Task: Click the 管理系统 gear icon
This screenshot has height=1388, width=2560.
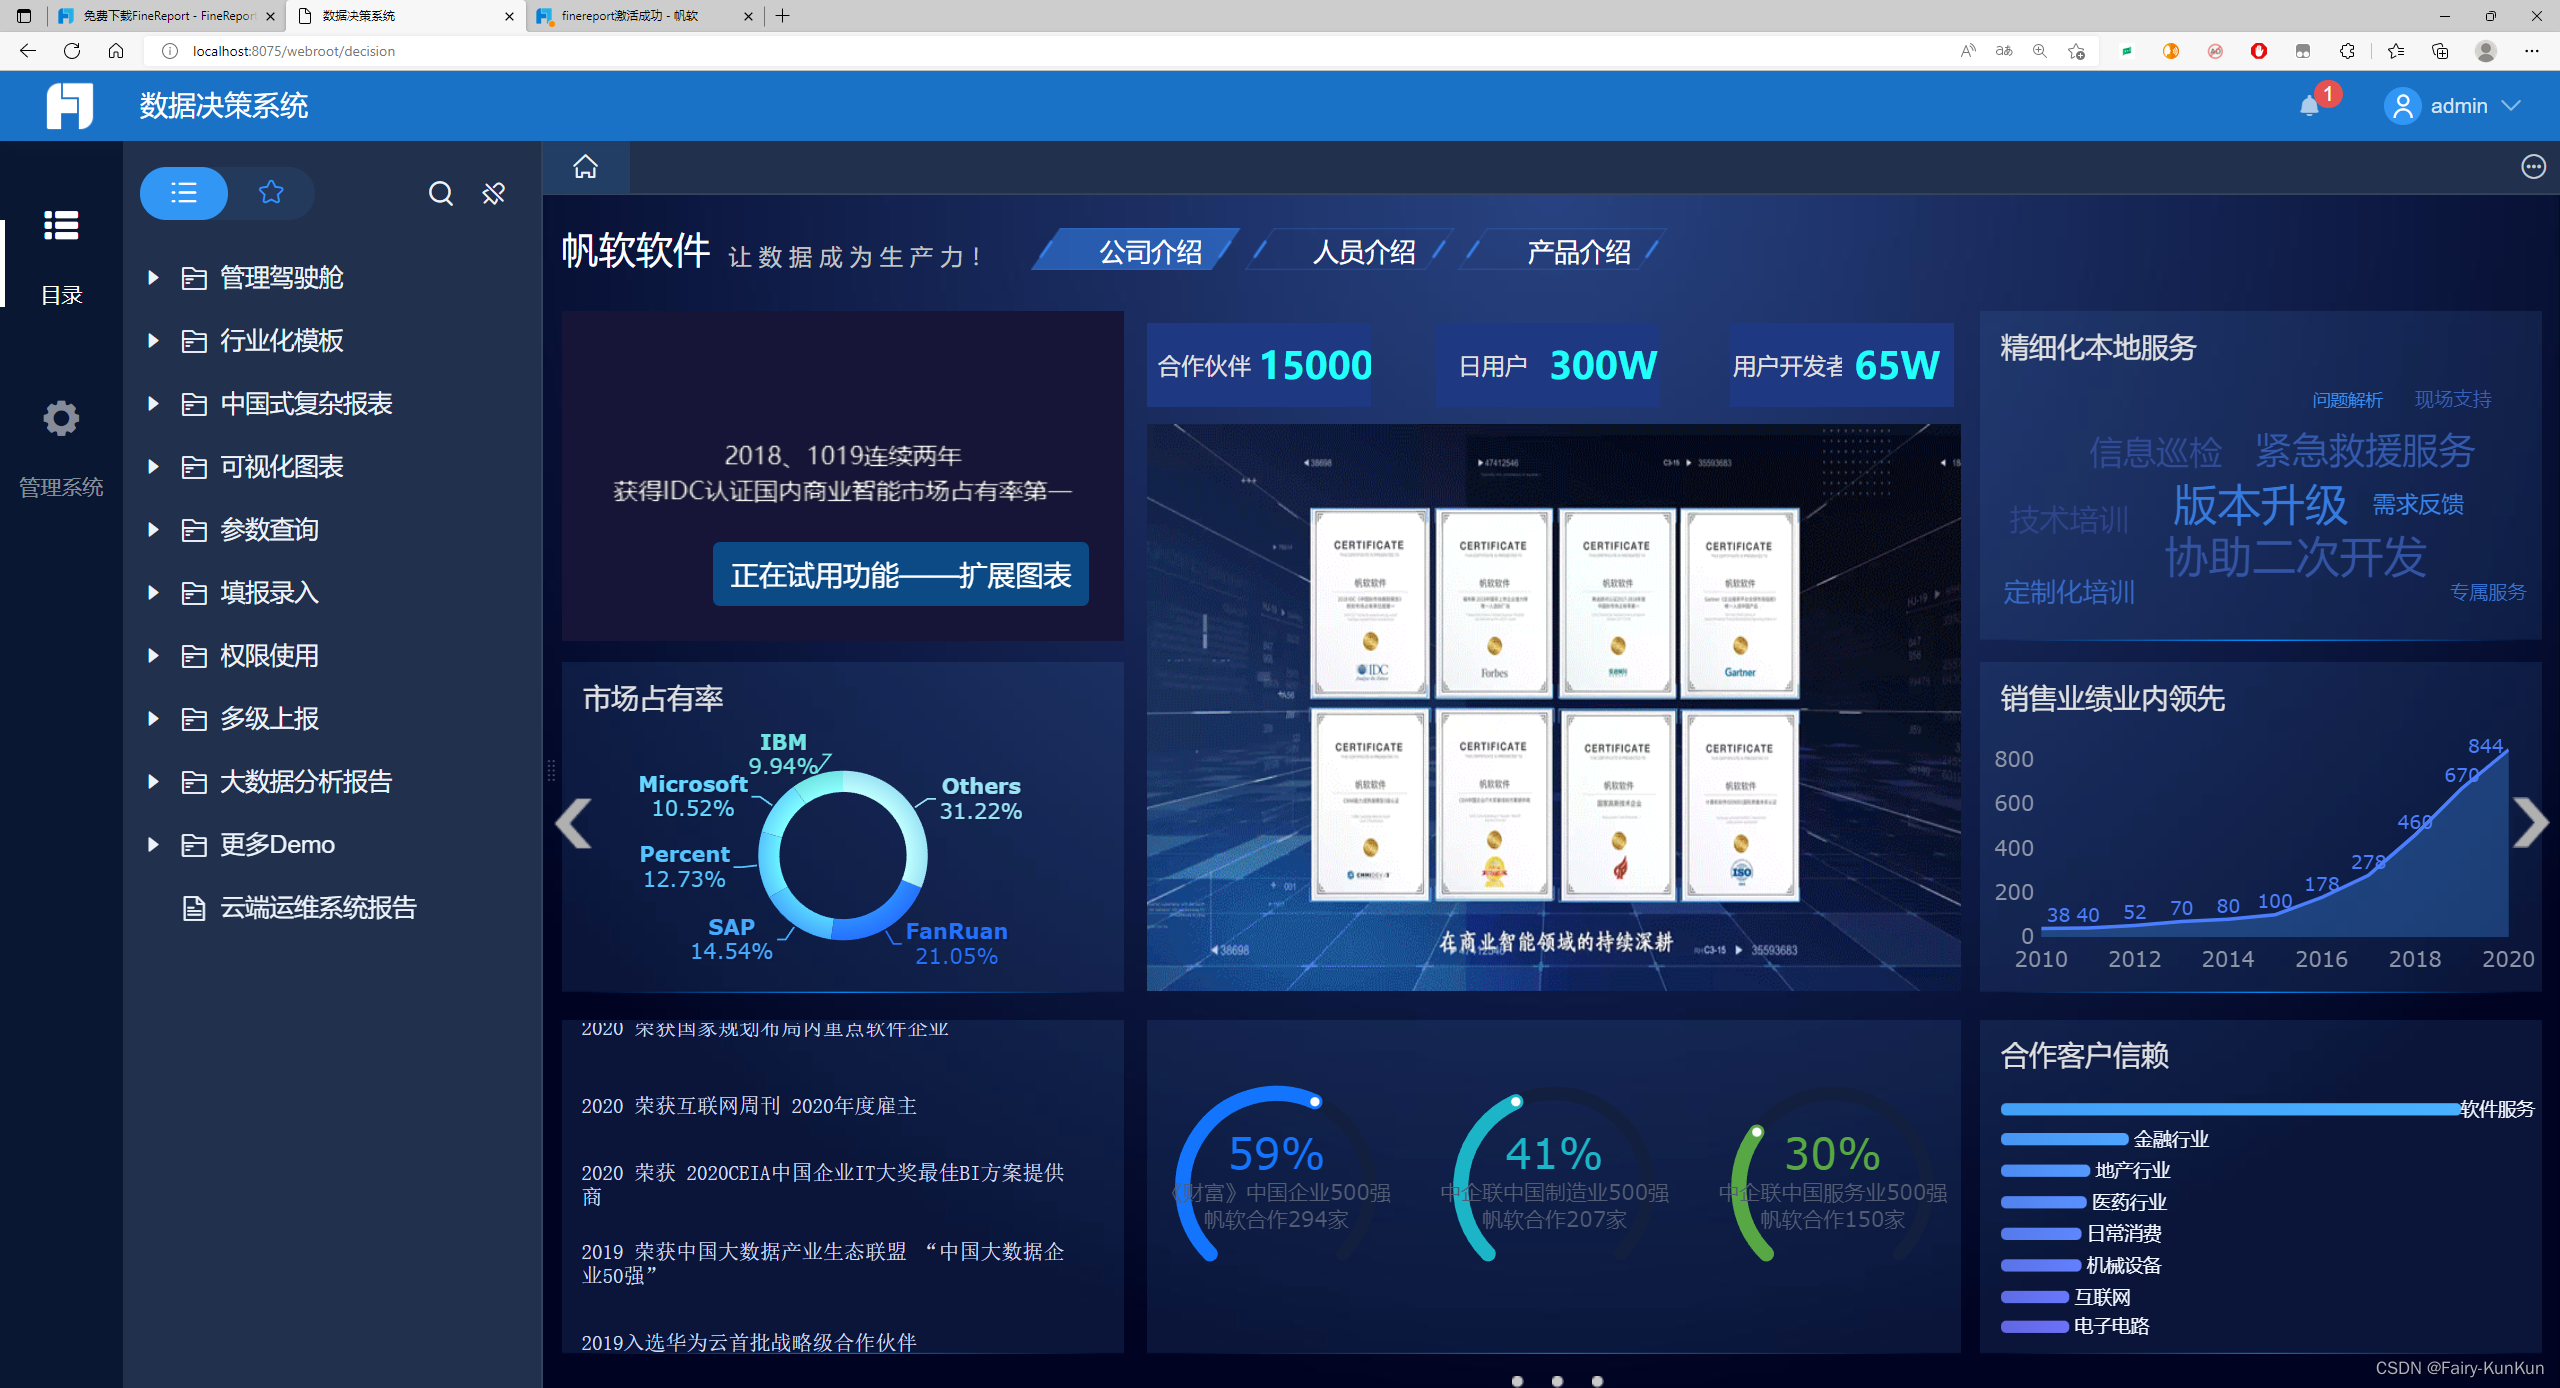Action: click(61, 418)
